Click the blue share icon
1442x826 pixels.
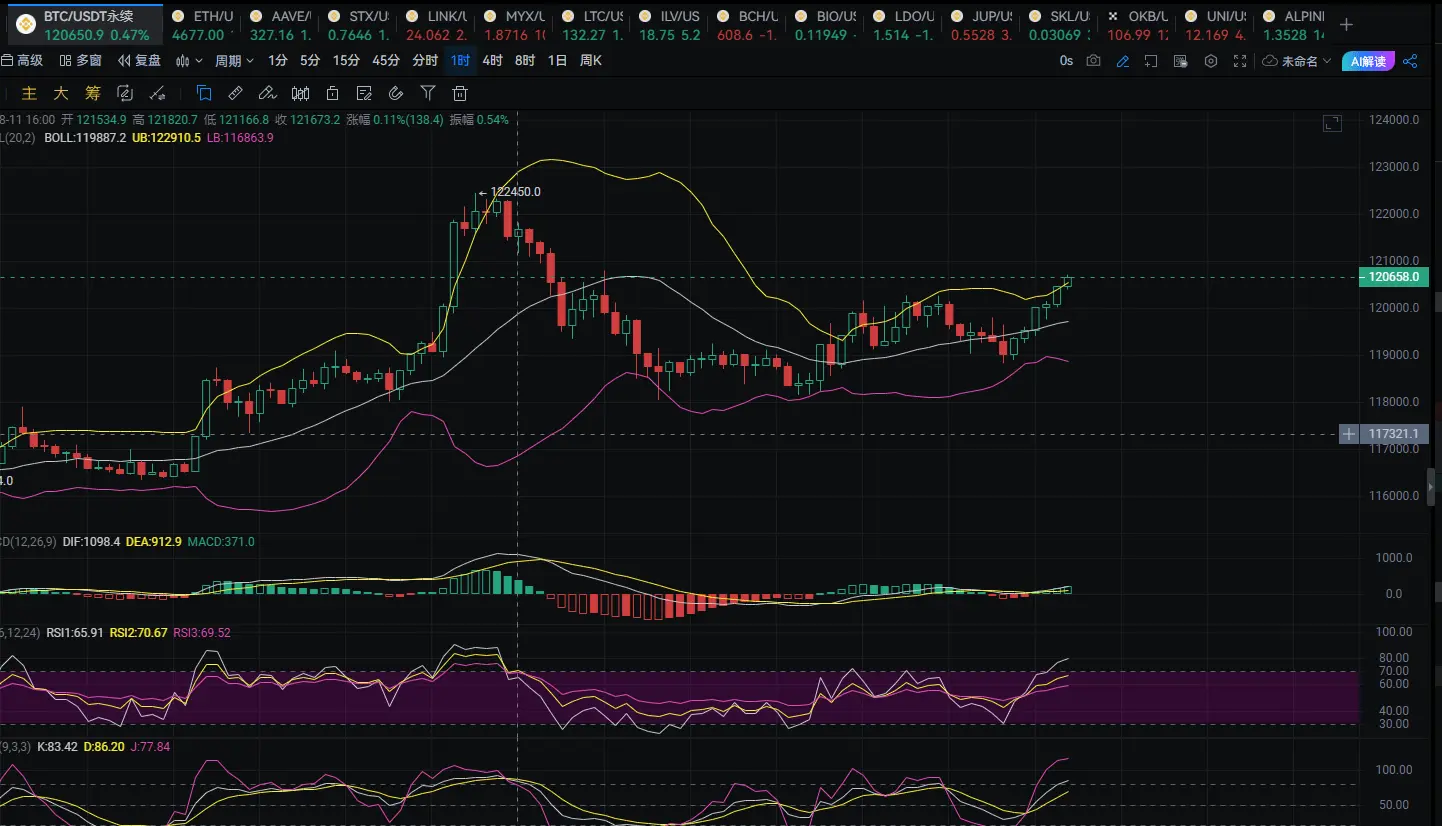(1410, 61)
